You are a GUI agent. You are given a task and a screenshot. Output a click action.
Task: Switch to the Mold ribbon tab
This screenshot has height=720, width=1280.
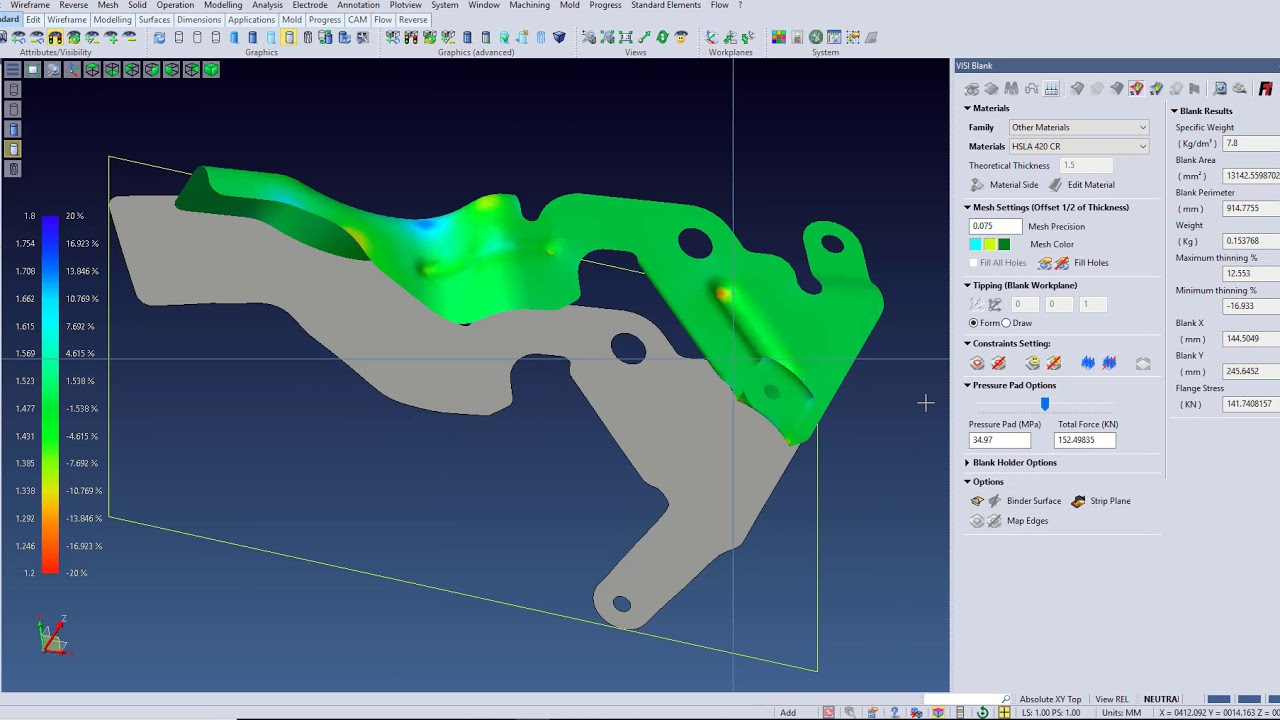point(292,20)
